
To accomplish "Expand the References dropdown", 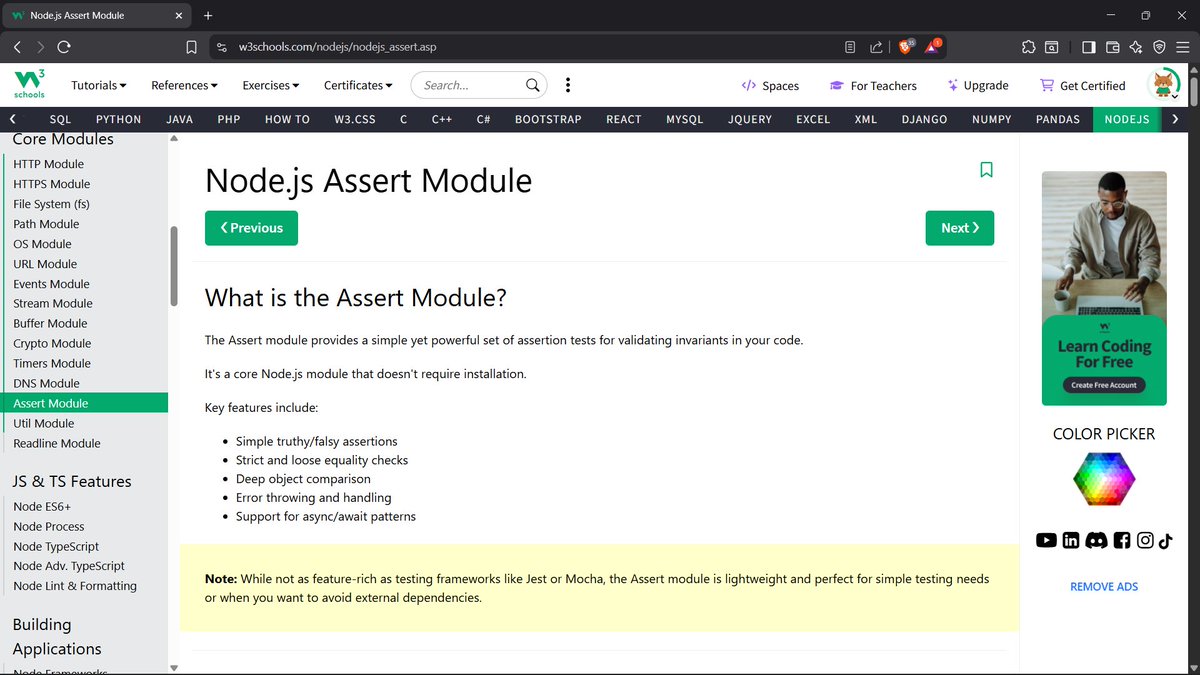I will click(184, 85).
